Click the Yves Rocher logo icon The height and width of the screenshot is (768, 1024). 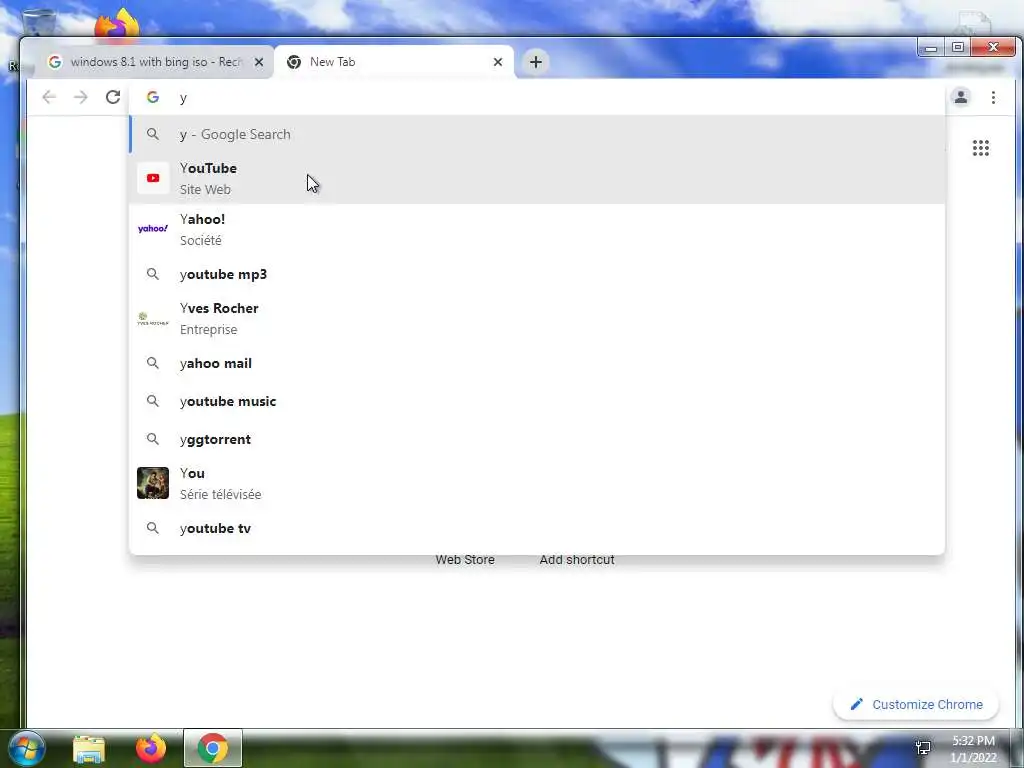pyautogui.click(x=153, y=318)
